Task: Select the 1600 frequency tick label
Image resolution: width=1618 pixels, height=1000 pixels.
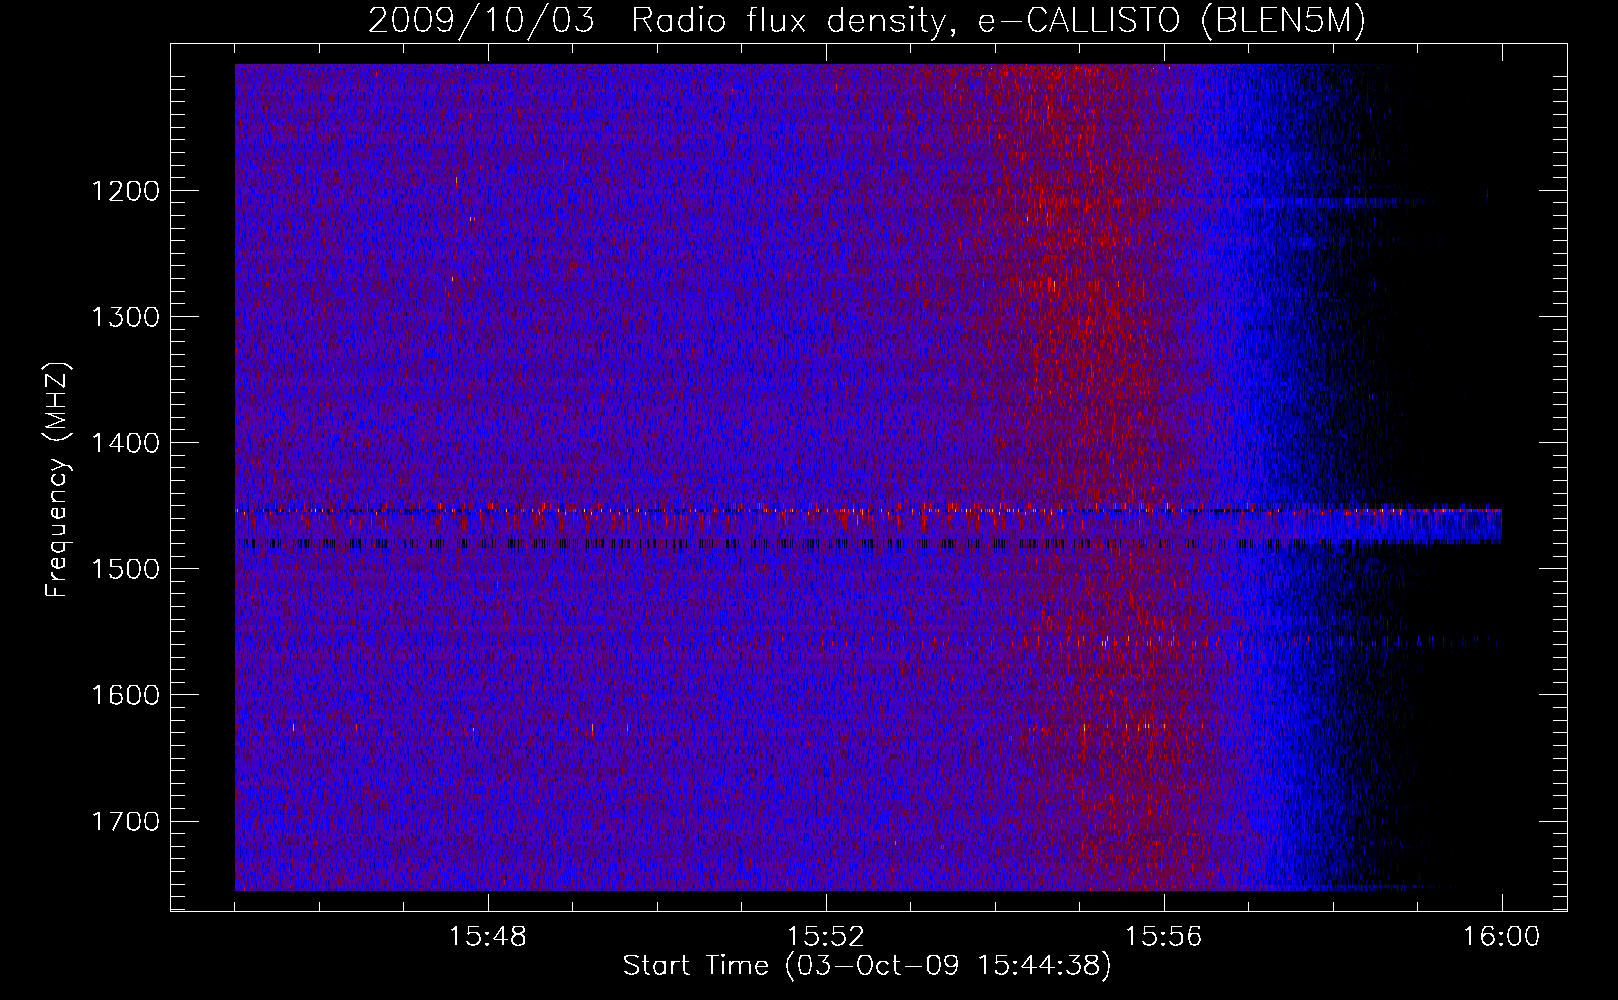Action: click(x=125, y=695)
